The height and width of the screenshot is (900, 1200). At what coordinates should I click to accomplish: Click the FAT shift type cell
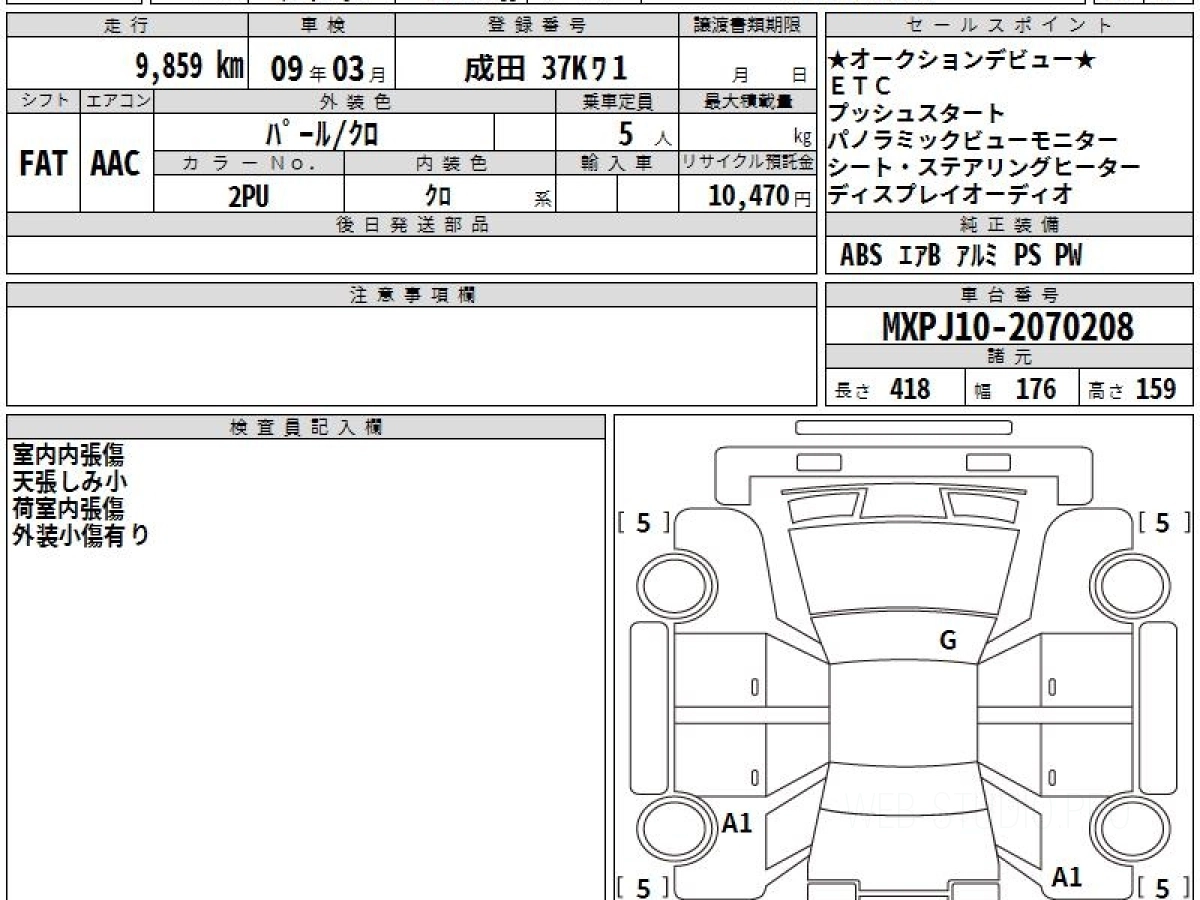coord(43,164)
